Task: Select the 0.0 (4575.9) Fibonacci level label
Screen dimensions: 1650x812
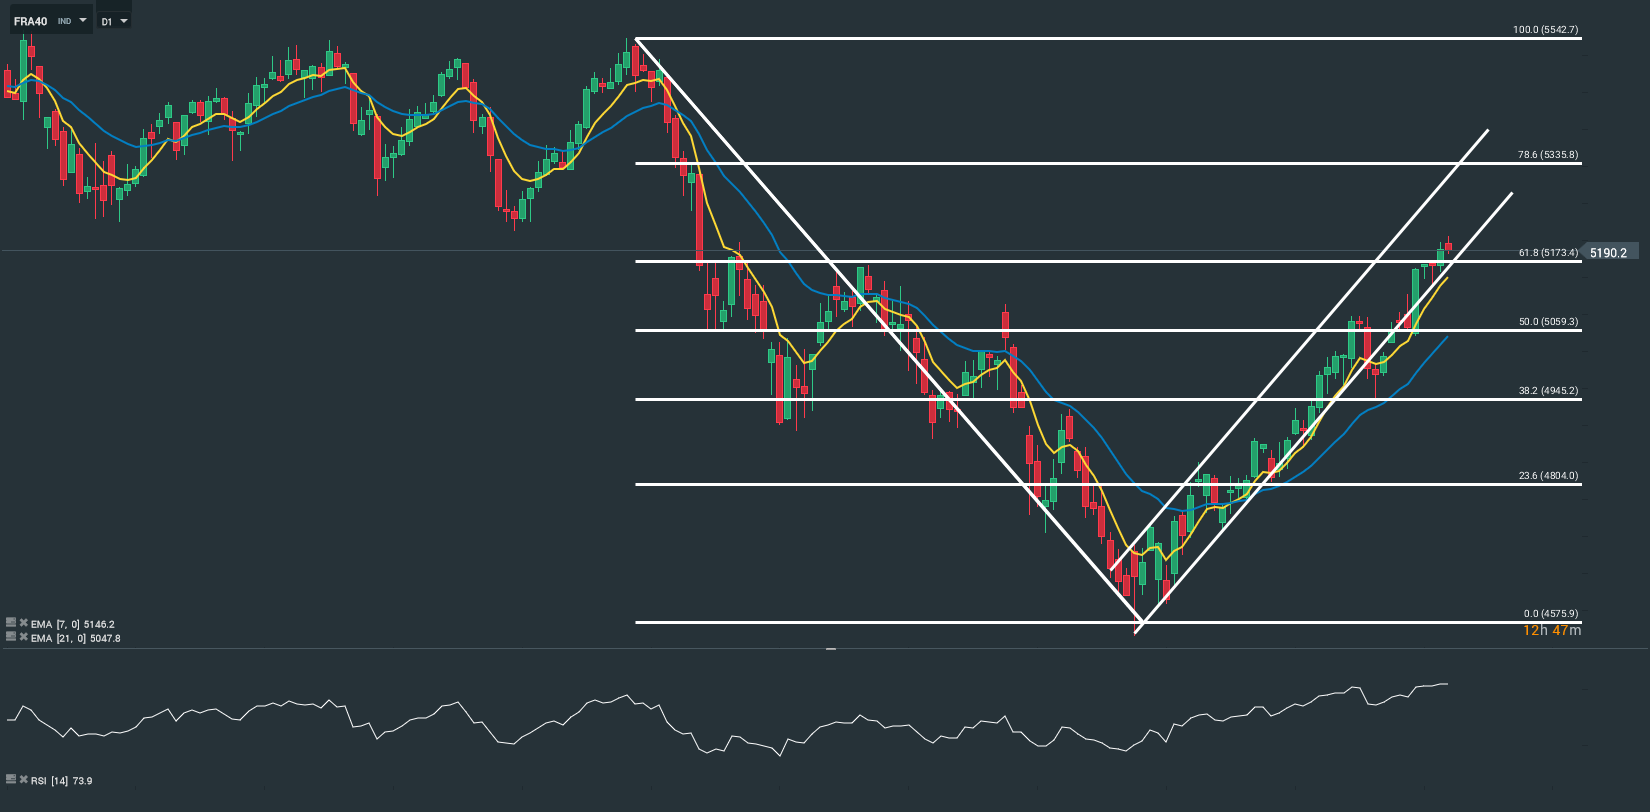Action: point(1551,614)
